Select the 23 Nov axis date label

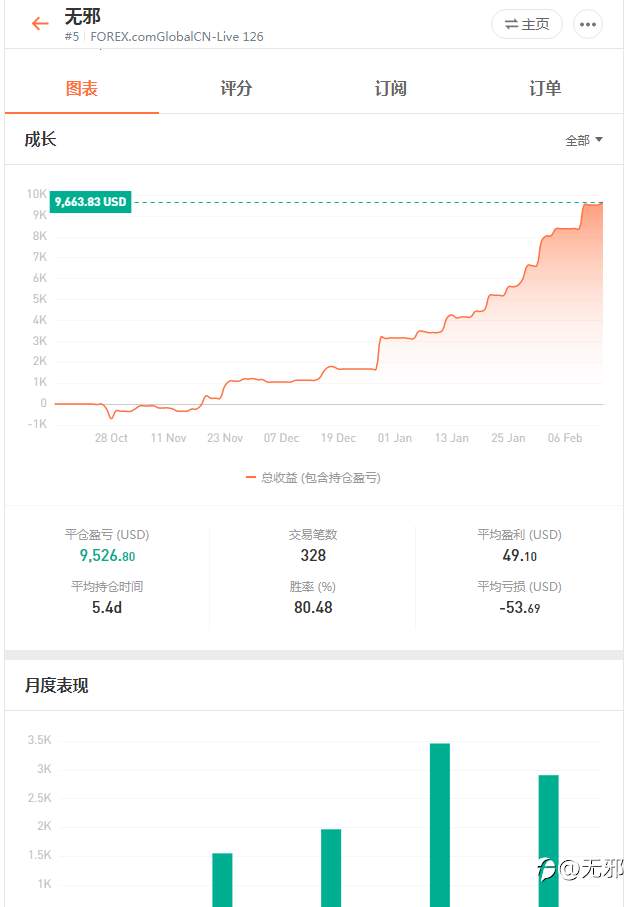coord(225,438)
